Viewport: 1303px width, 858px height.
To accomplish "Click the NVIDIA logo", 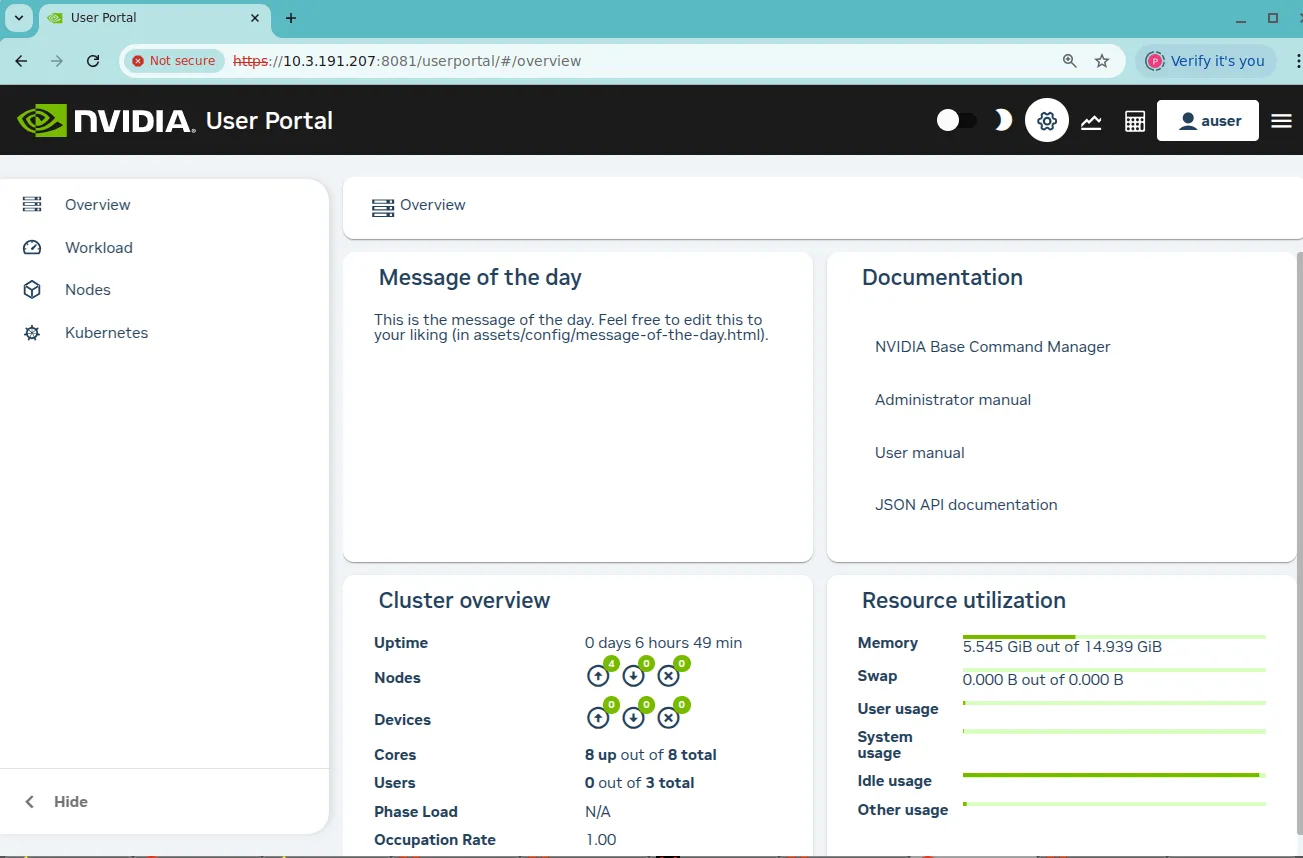I will [105, 121].
